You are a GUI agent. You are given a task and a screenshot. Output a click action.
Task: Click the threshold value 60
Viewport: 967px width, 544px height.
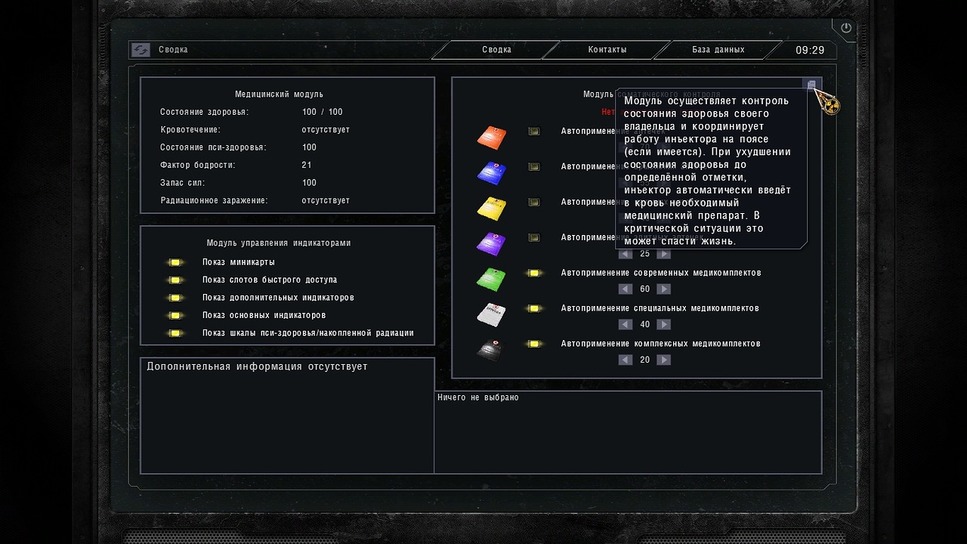(x=644, y=289)
